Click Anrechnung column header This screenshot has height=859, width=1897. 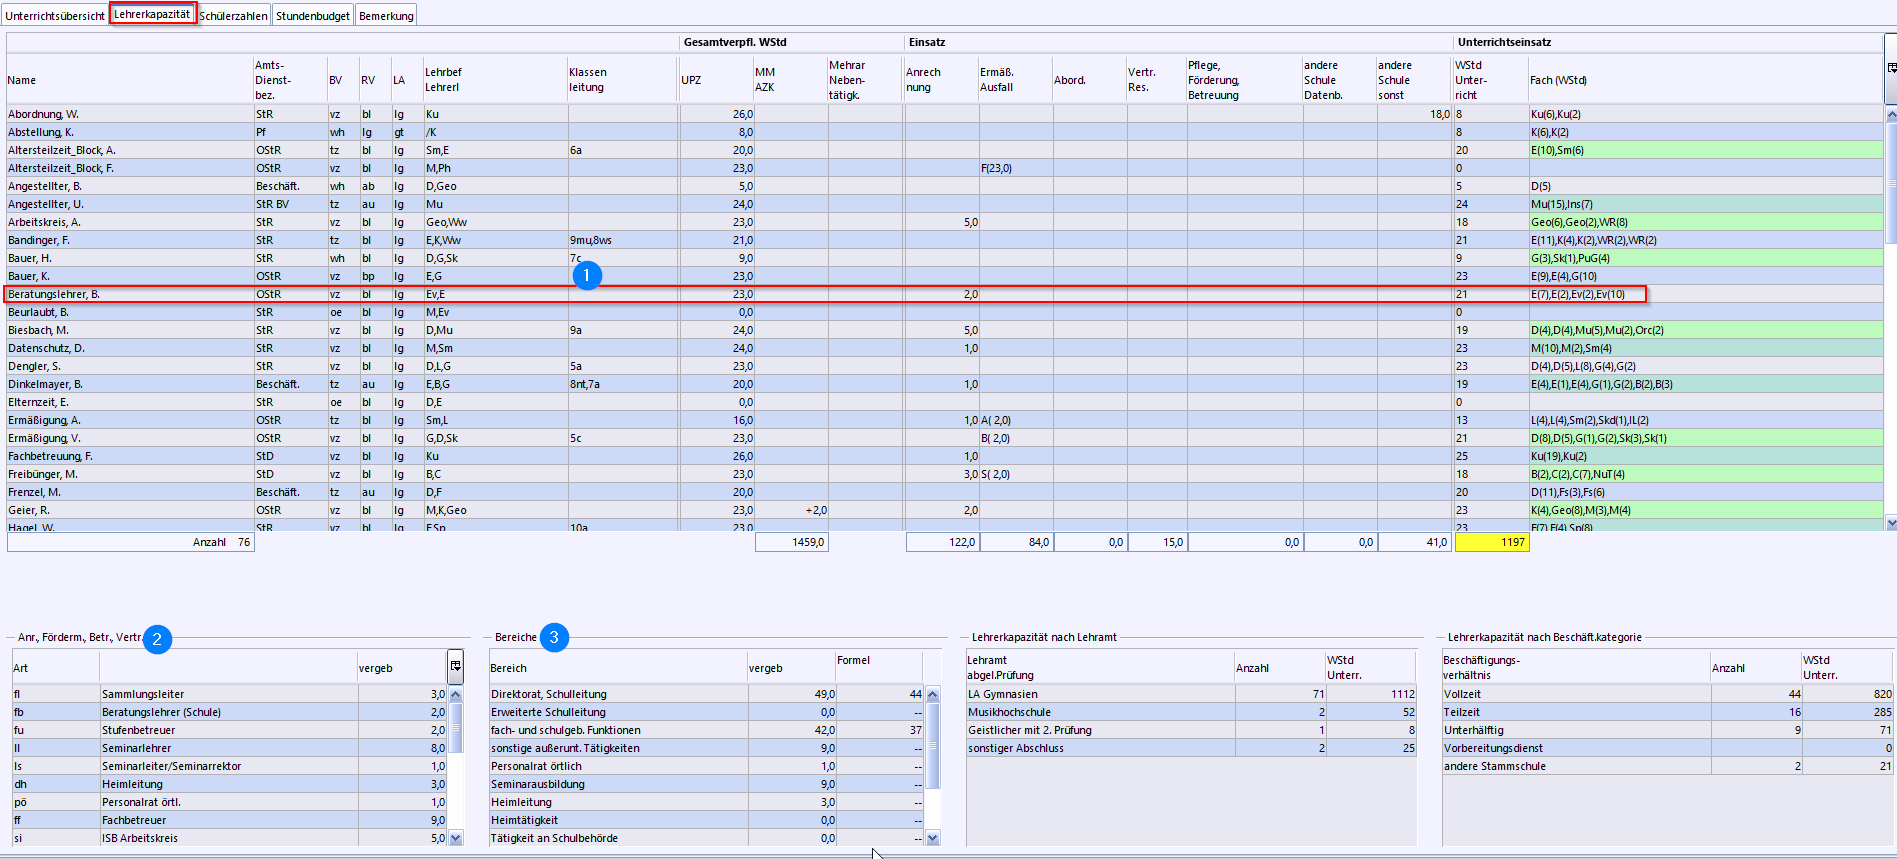click(941, 80)
